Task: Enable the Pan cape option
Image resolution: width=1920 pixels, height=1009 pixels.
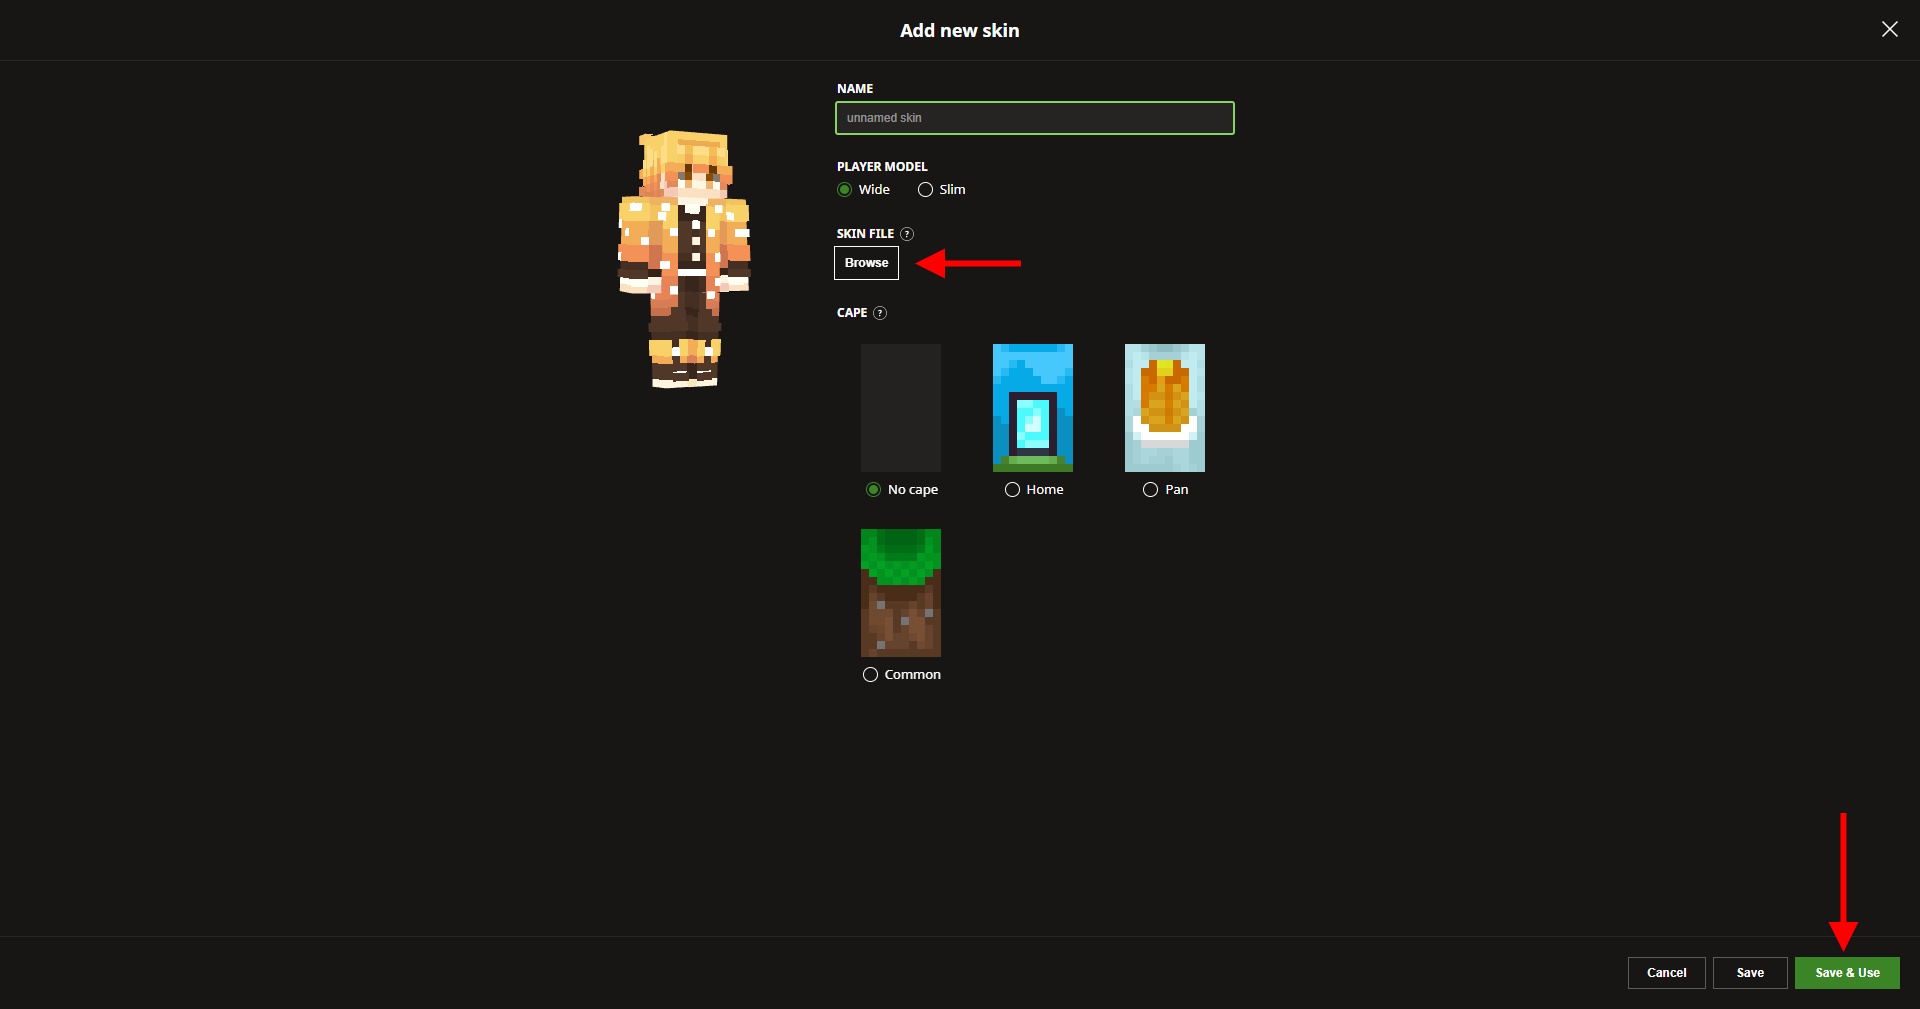Action: pyautogui.click(x=1150, y=490)
